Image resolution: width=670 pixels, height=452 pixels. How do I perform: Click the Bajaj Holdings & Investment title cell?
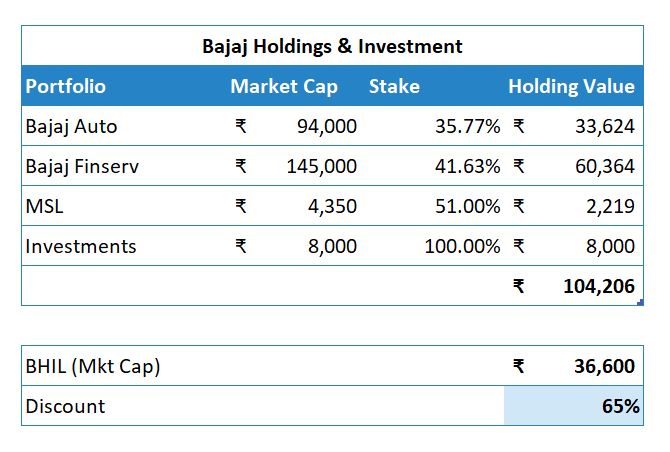point(332,46)
